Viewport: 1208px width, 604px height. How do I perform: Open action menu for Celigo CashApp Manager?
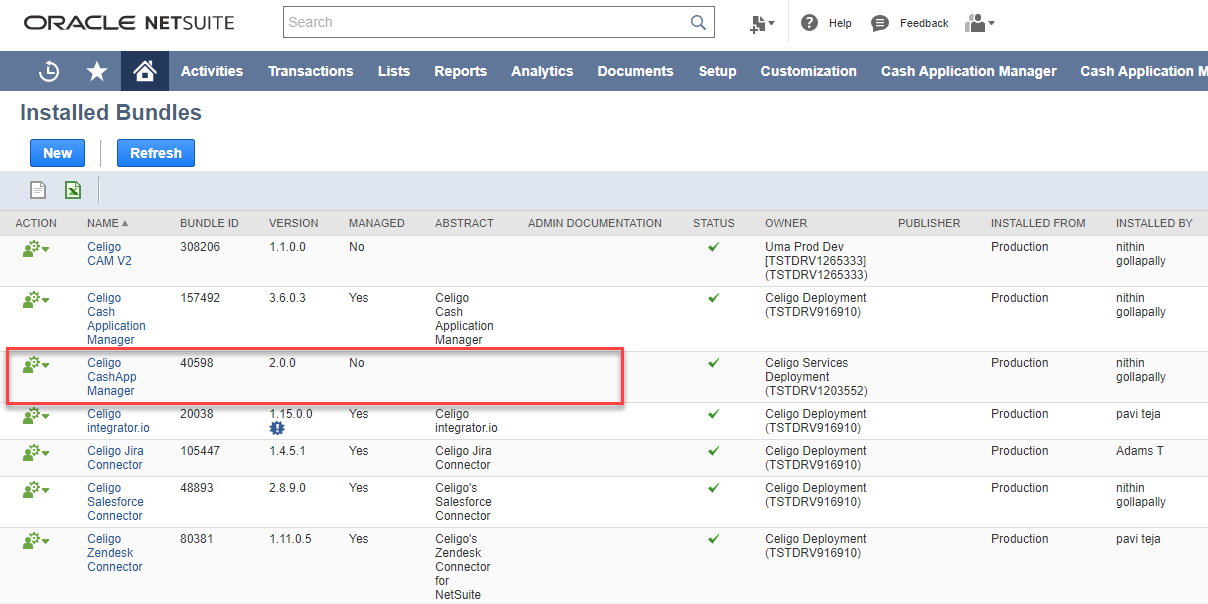pos(36,365)
